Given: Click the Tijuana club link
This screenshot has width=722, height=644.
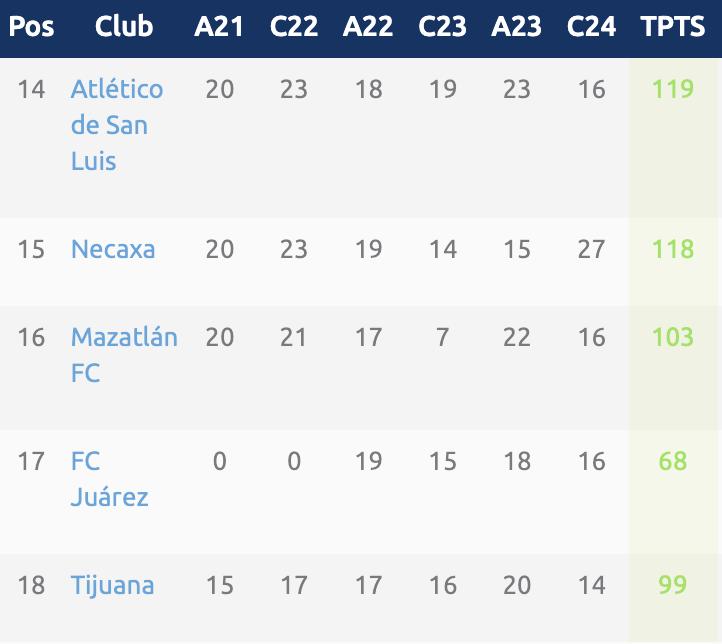Looking at the screenshot, I should tap(112, 585).
